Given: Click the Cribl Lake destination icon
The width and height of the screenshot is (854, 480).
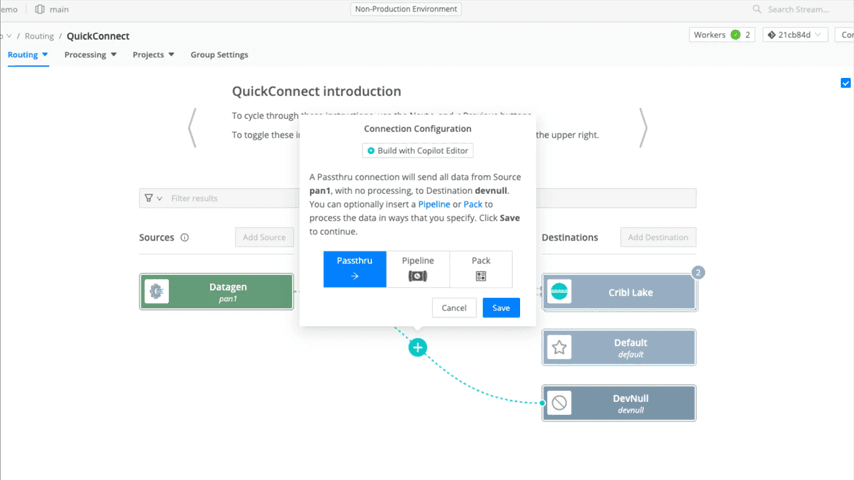Looking at the screenshot, I should (x=560, y=292).
